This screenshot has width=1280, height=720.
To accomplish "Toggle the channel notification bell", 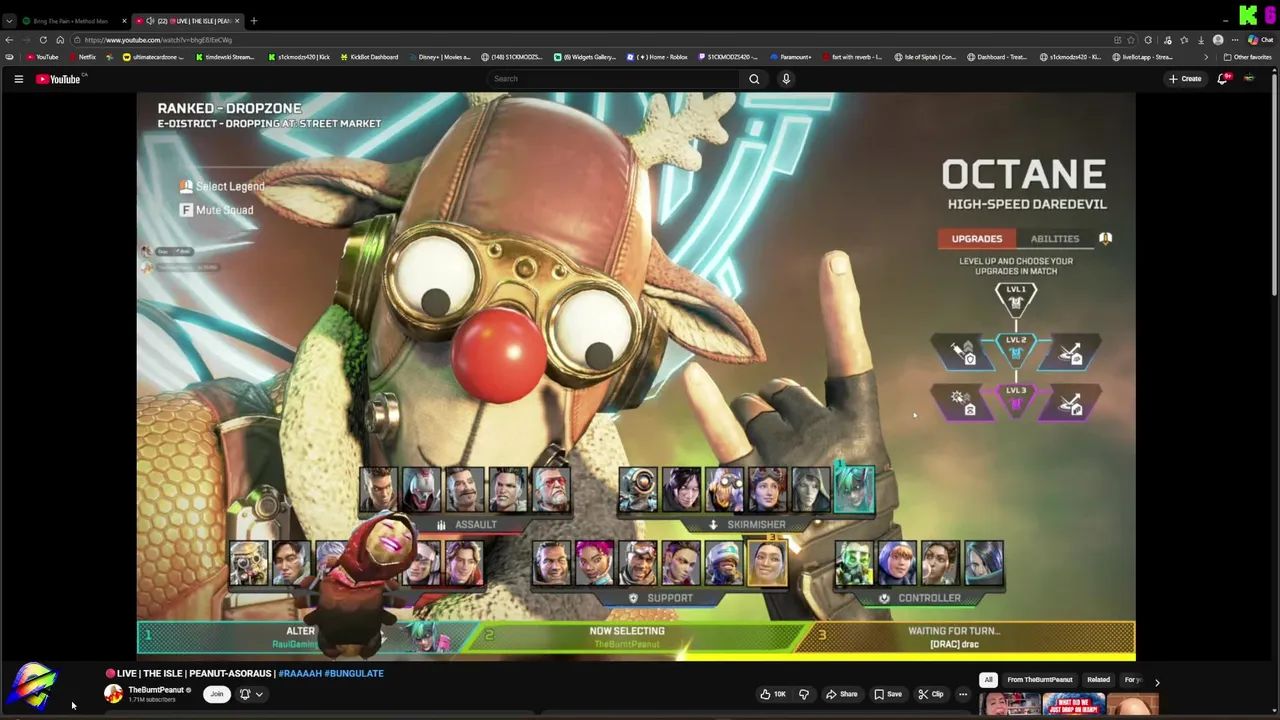I will coord(245,694).
